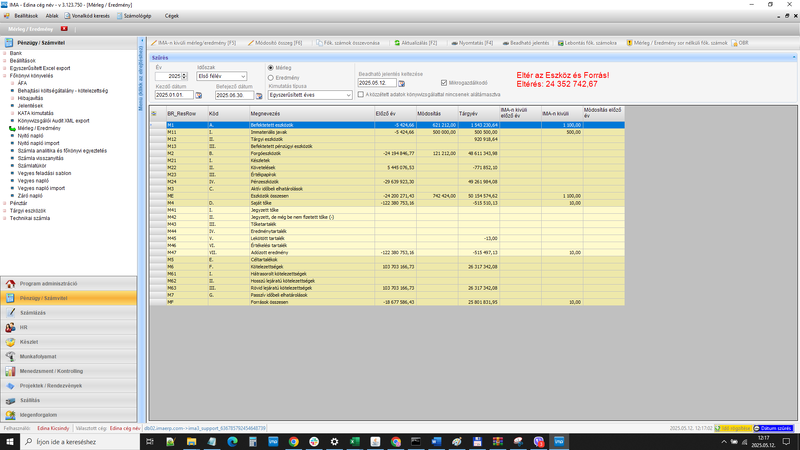
Task: Toggle Idő rögzítése in status bar
Action: click(733, 429)
